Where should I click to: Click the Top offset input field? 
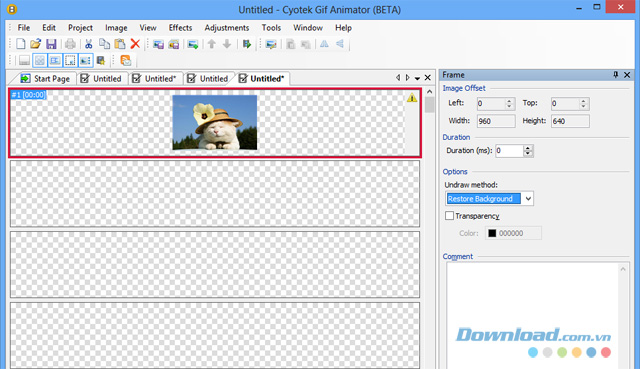click(565, 104)
